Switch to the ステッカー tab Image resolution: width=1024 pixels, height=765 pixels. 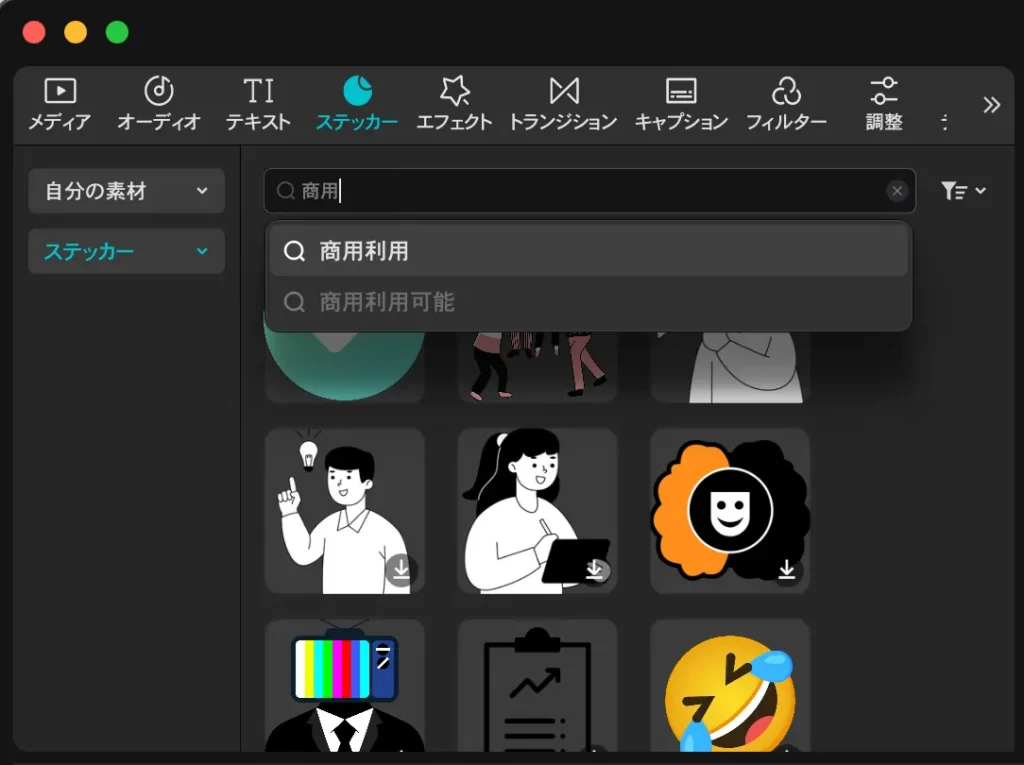click(357, 103)
